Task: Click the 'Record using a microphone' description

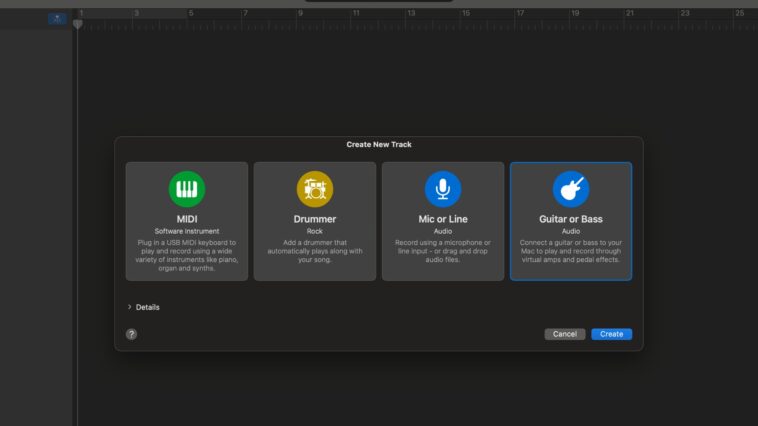Action: pos(443,251)
